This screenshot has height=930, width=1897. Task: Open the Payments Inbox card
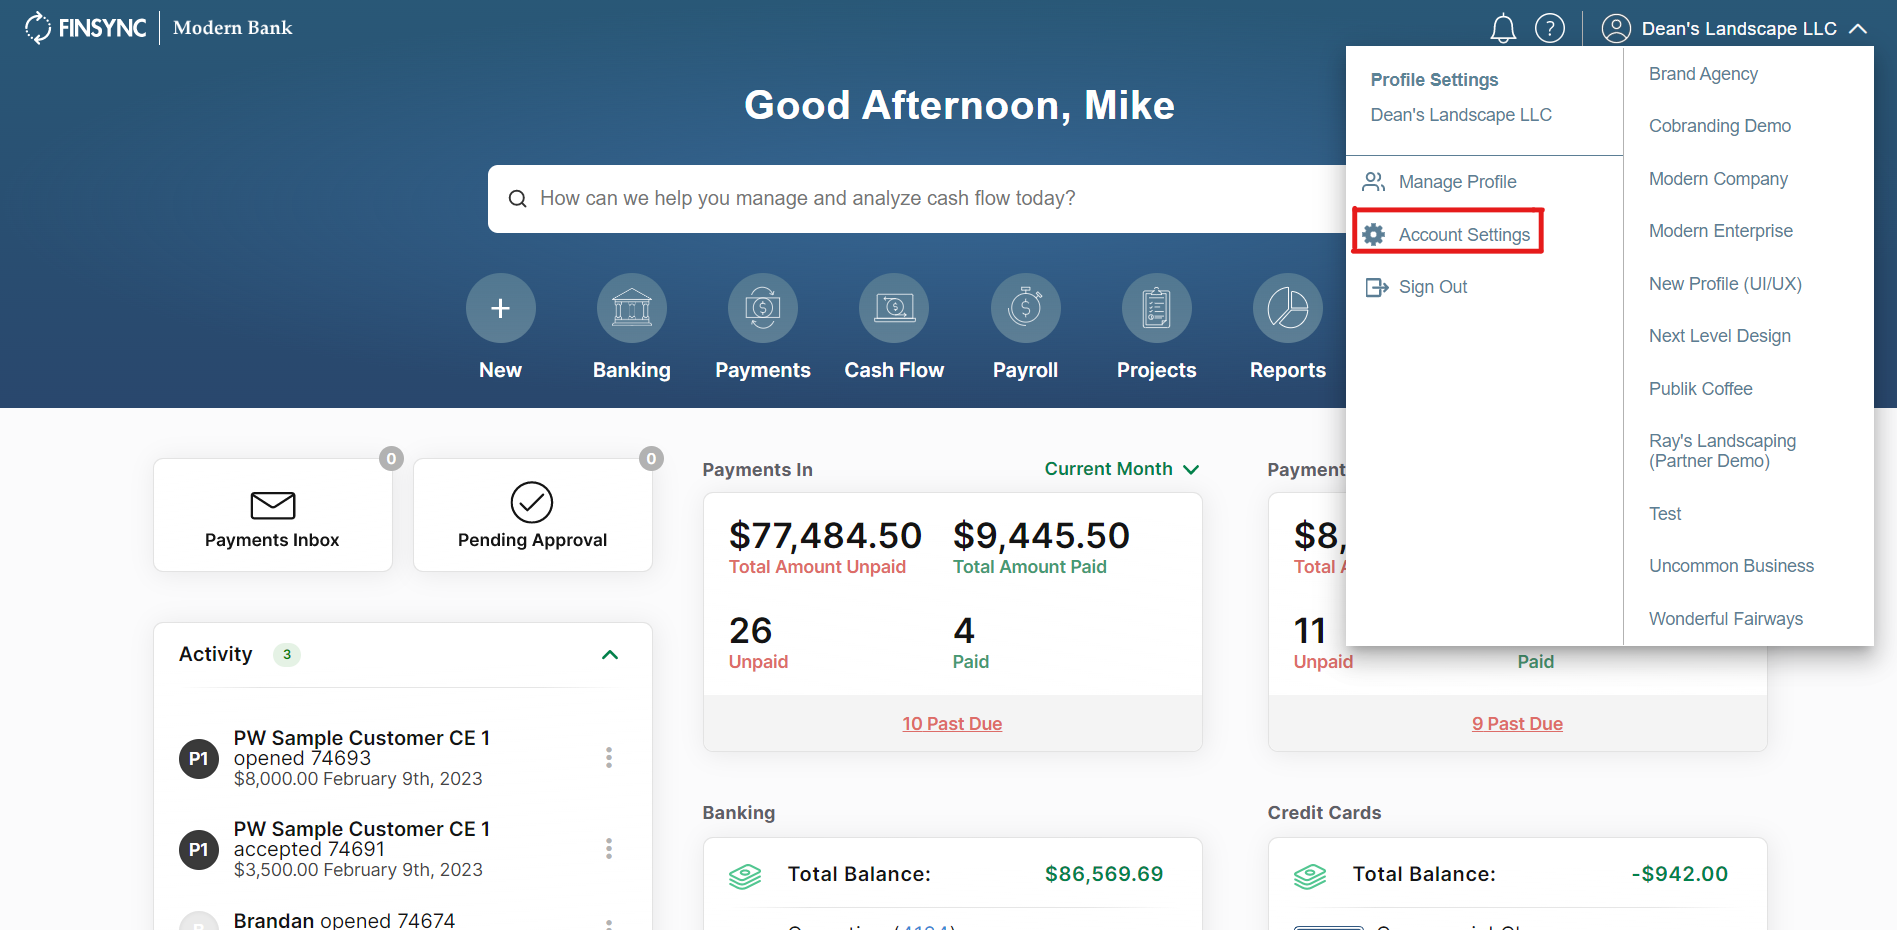pos(272,516)
